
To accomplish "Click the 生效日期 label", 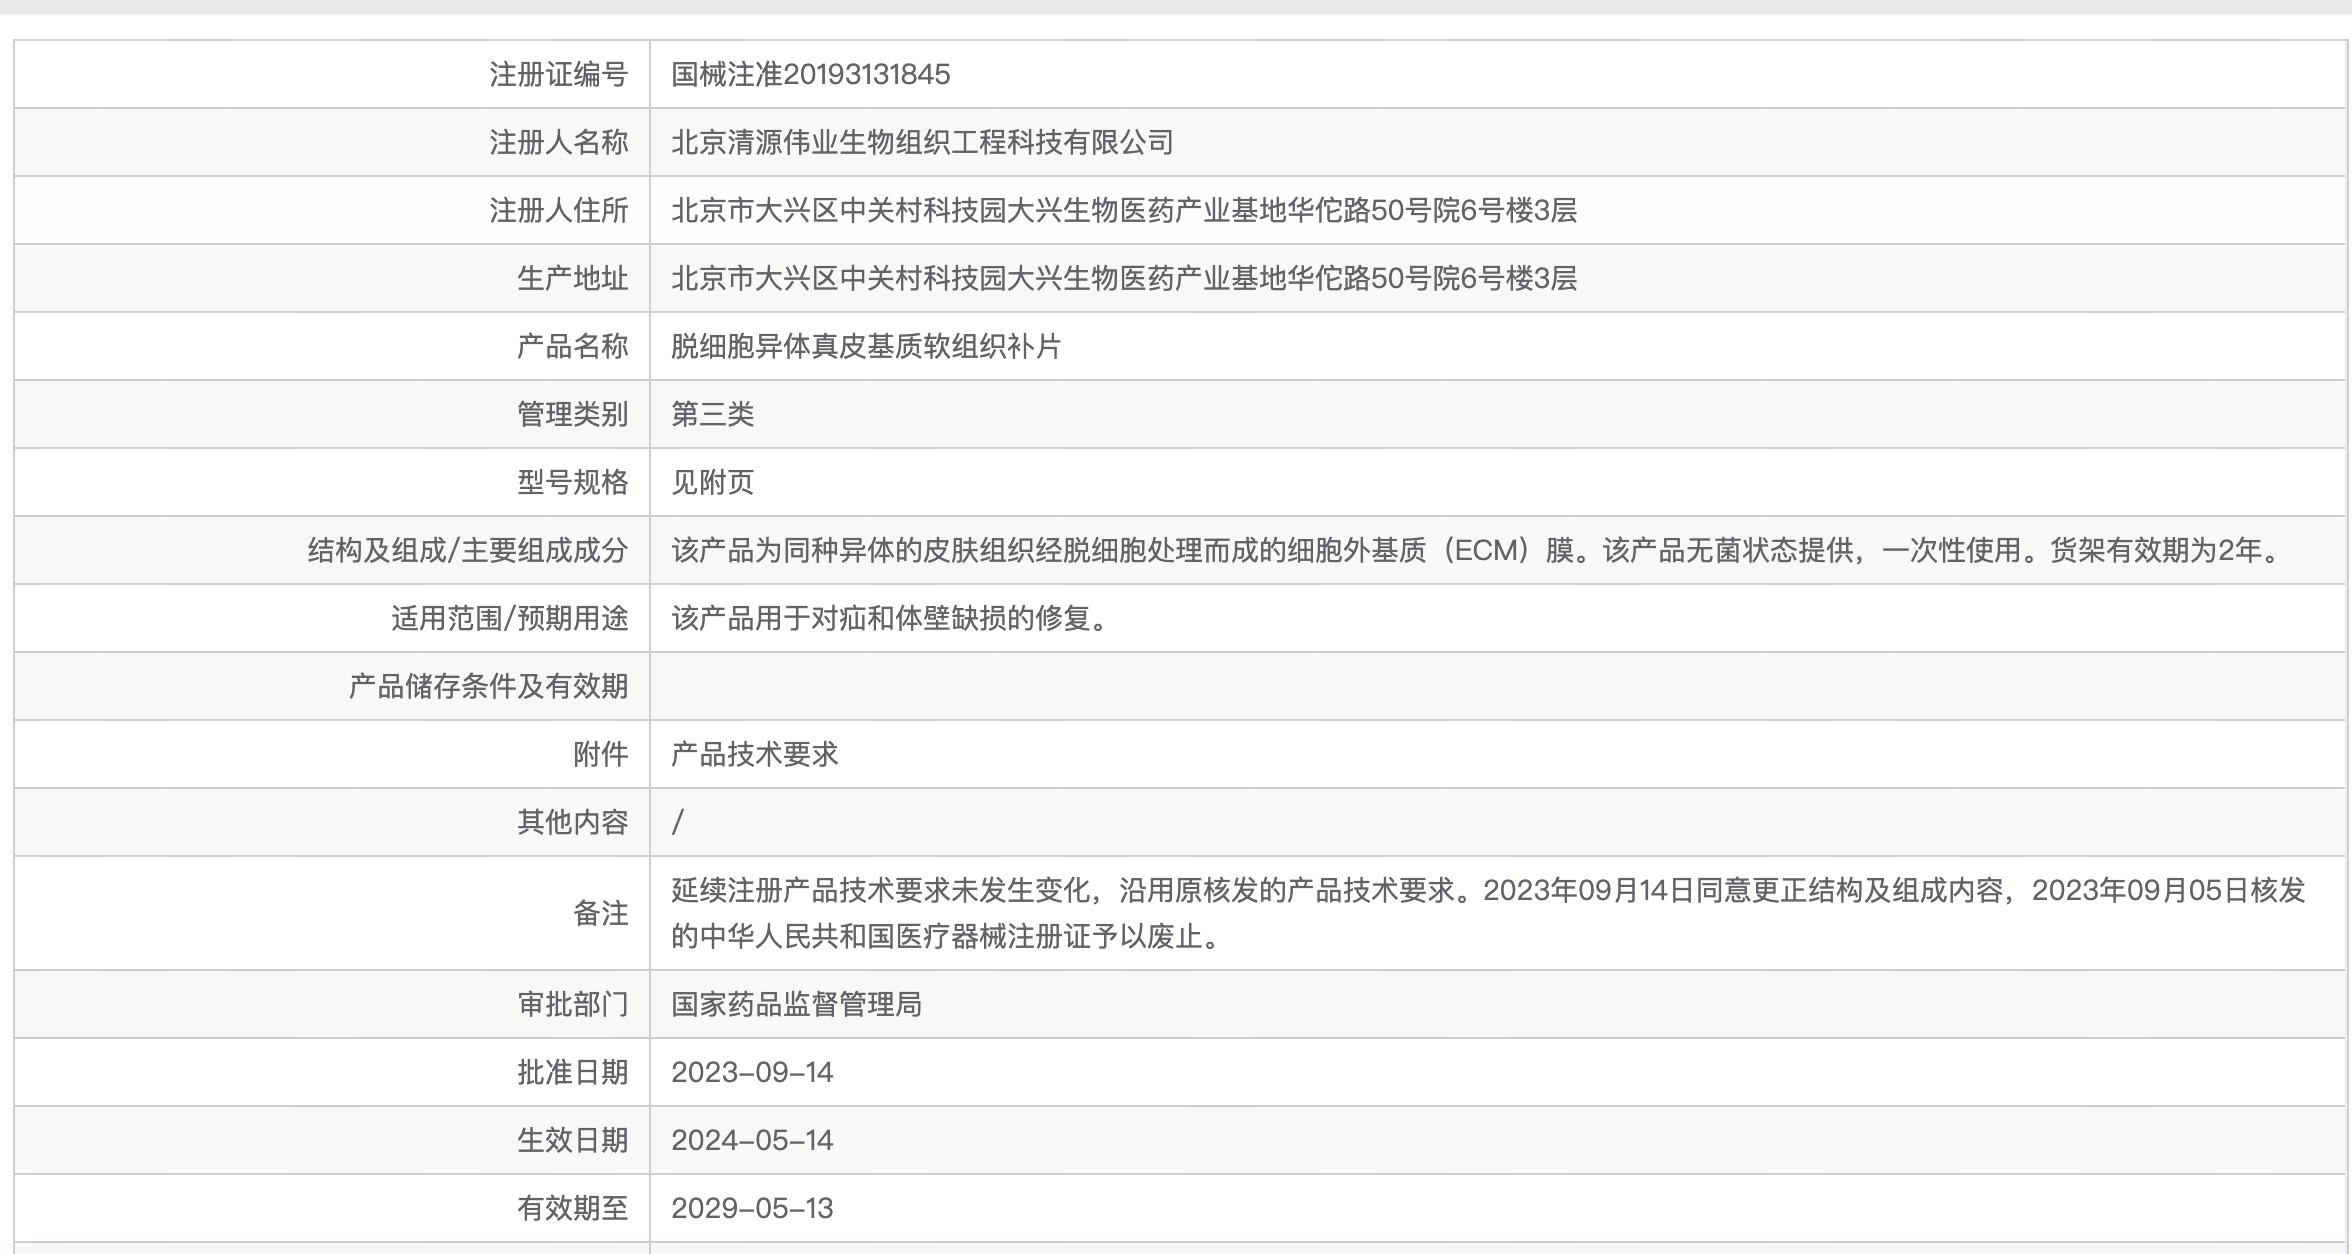I will [573, 1141].
